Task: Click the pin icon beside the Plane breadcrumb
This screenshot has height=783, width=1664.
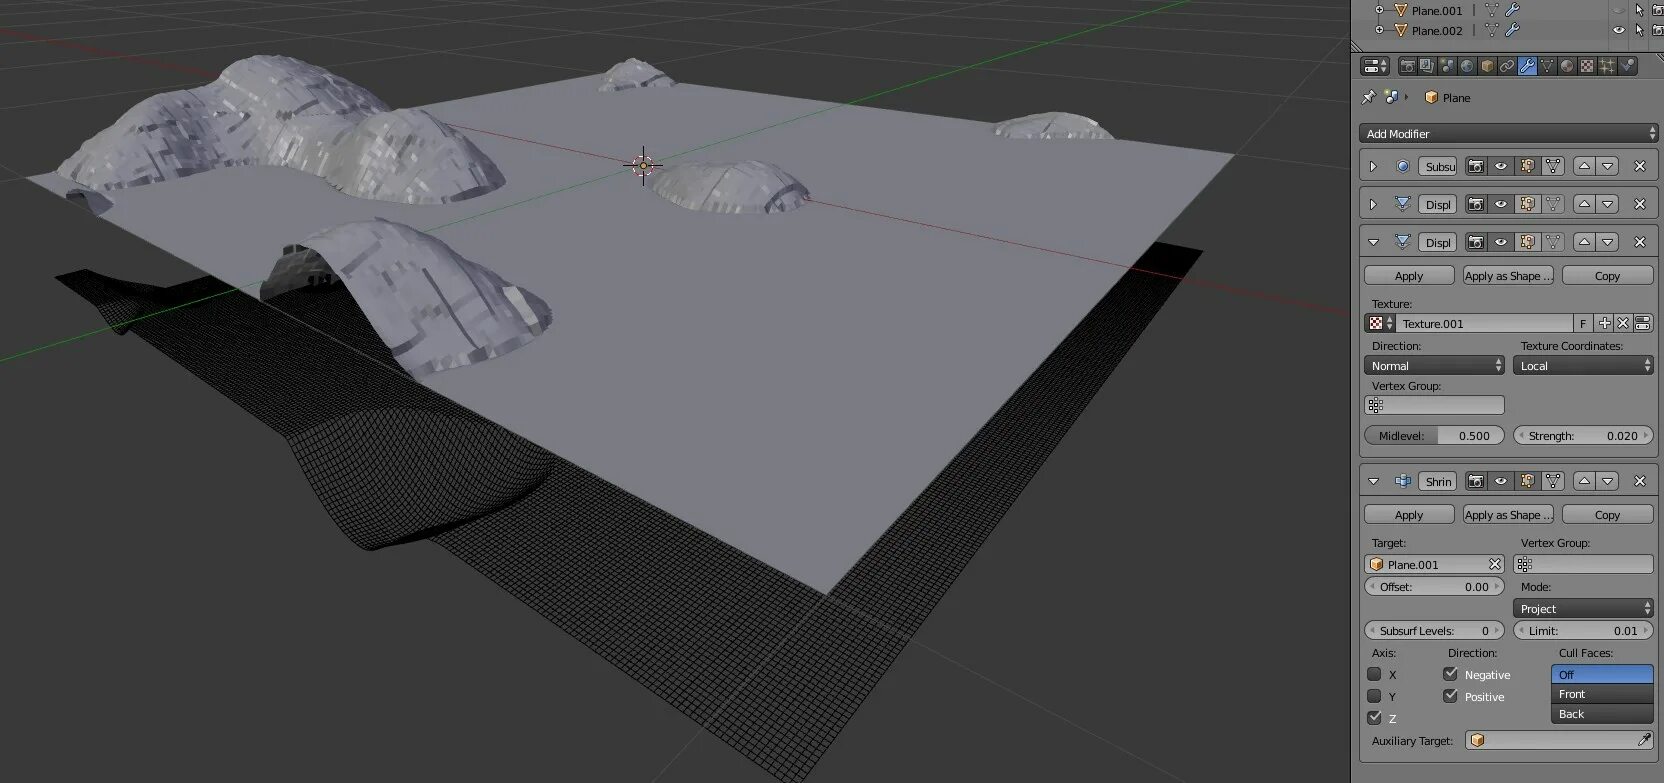Action: click(1369, 97)
